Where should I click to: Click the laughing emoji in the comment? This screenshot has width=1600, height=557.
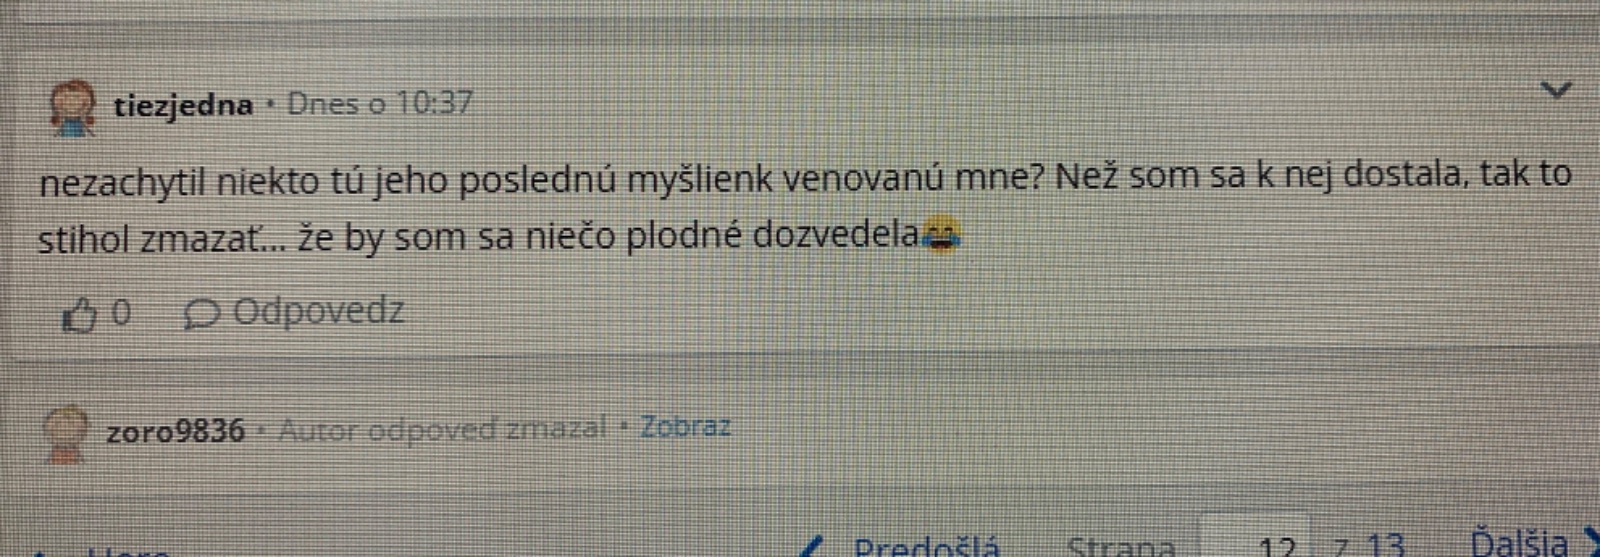pyautogui.click(x=941, y=237)
